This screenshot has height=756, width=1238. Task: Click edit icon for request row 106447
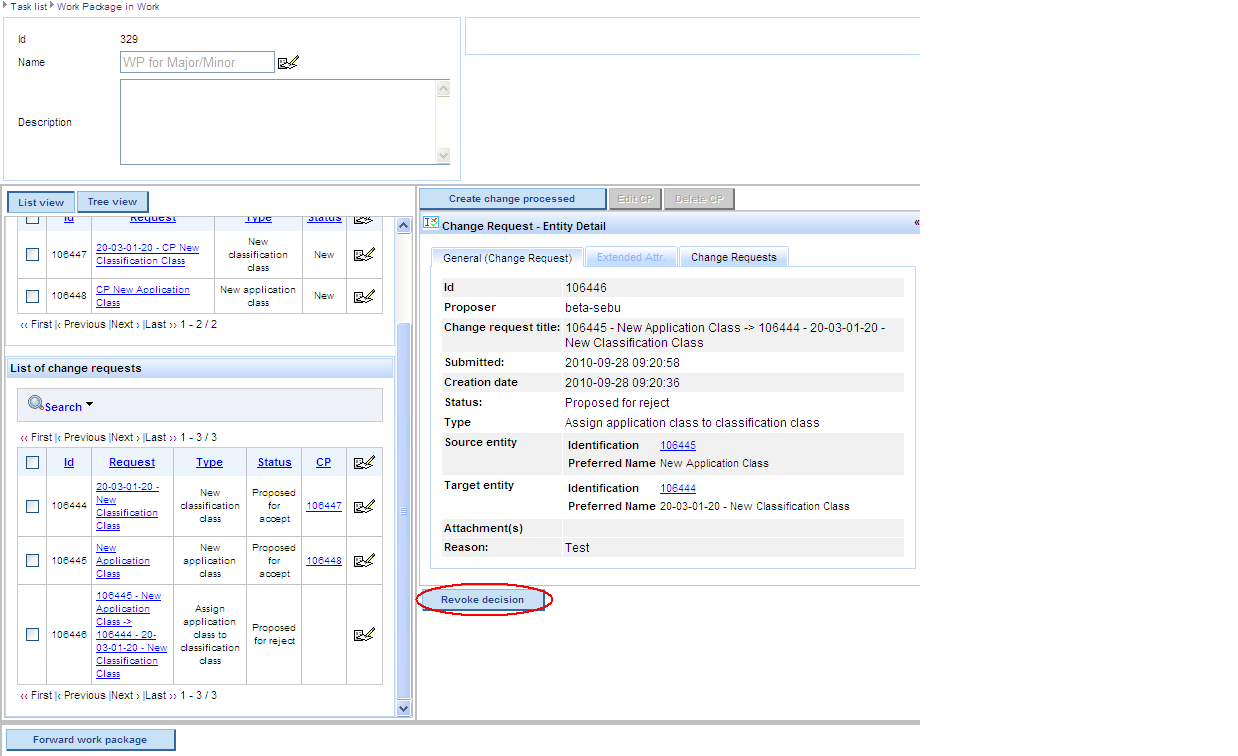364,255
